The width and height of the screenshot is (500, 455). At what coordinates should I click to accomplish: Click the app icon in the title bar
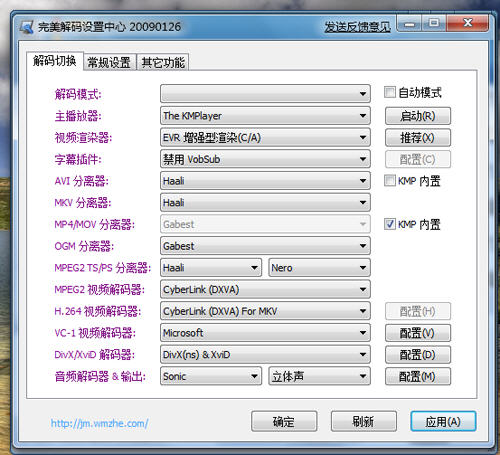point(27,27)
